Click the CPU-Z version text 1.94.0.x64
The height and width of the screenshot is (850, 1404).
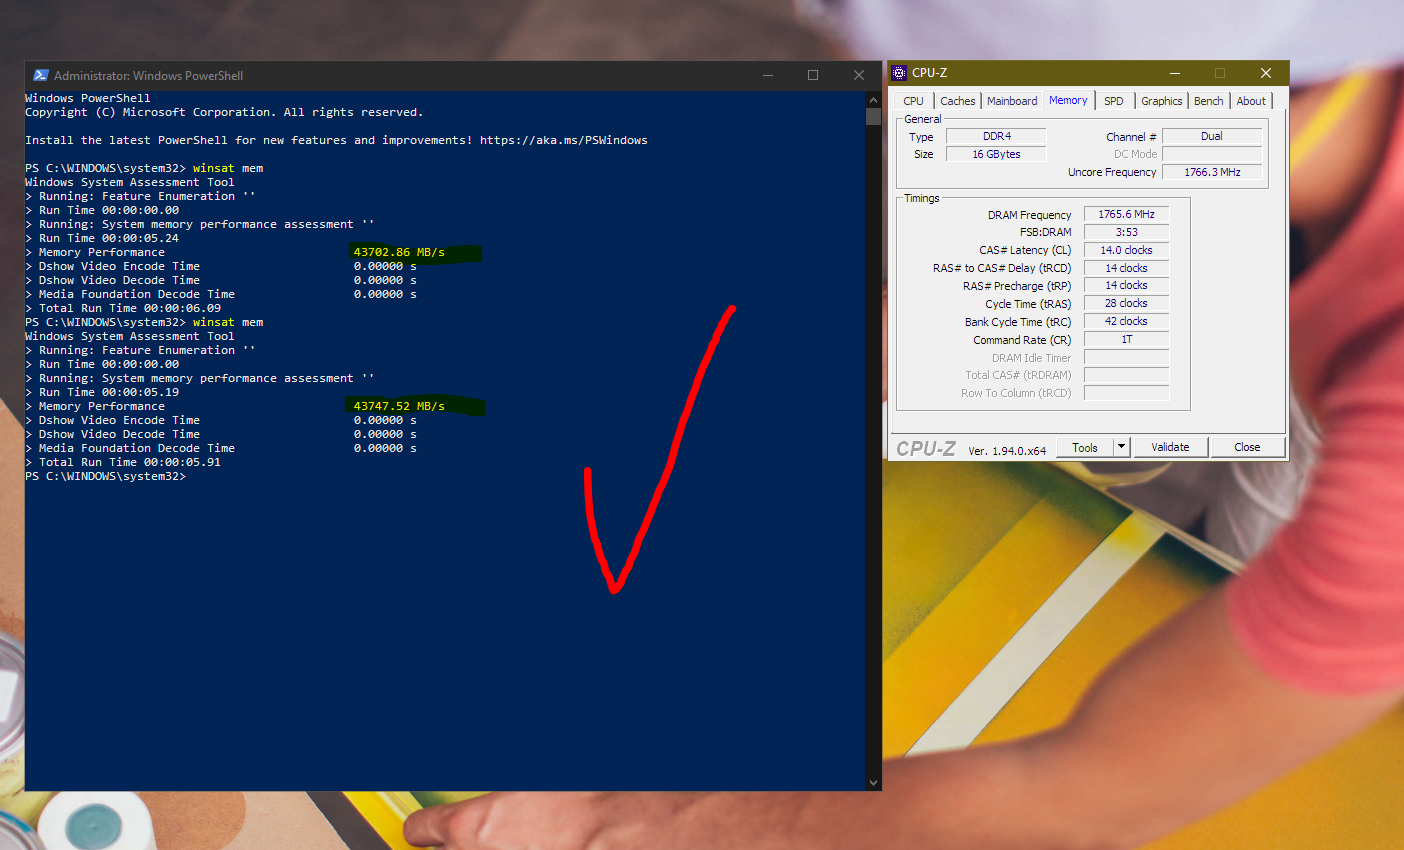(x=1007, y=451)
